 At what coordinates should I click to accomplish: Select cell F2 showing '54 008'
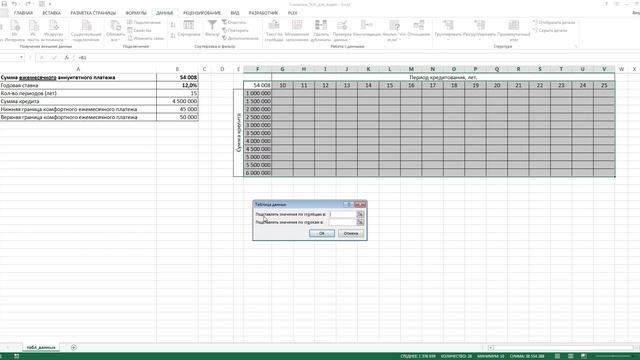[258, 85]
